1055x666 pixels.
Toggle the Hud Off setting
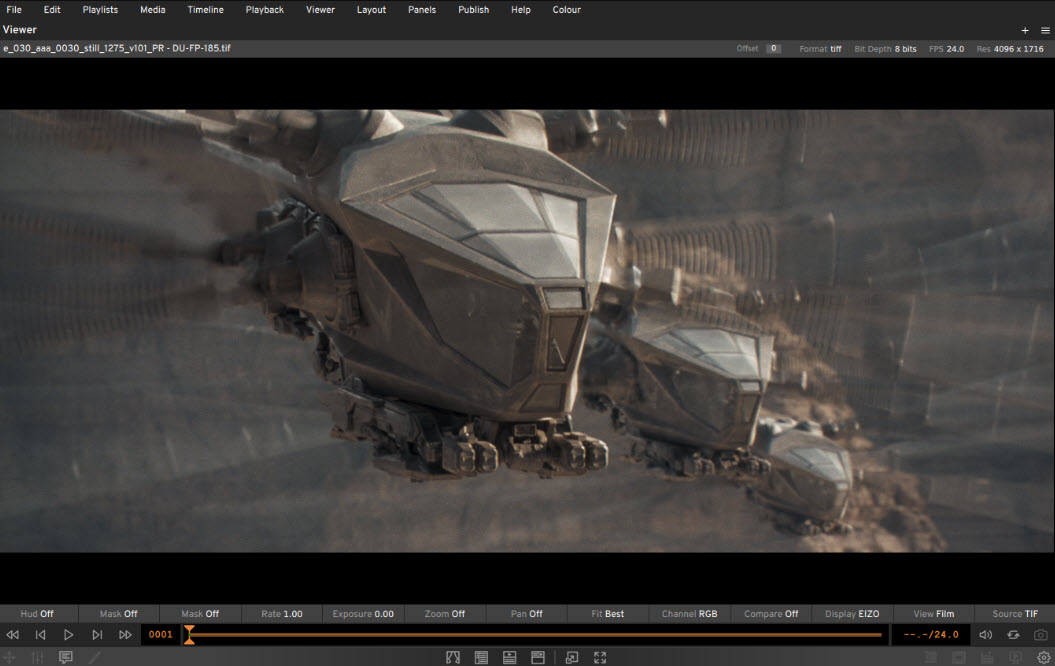point(37,614)
